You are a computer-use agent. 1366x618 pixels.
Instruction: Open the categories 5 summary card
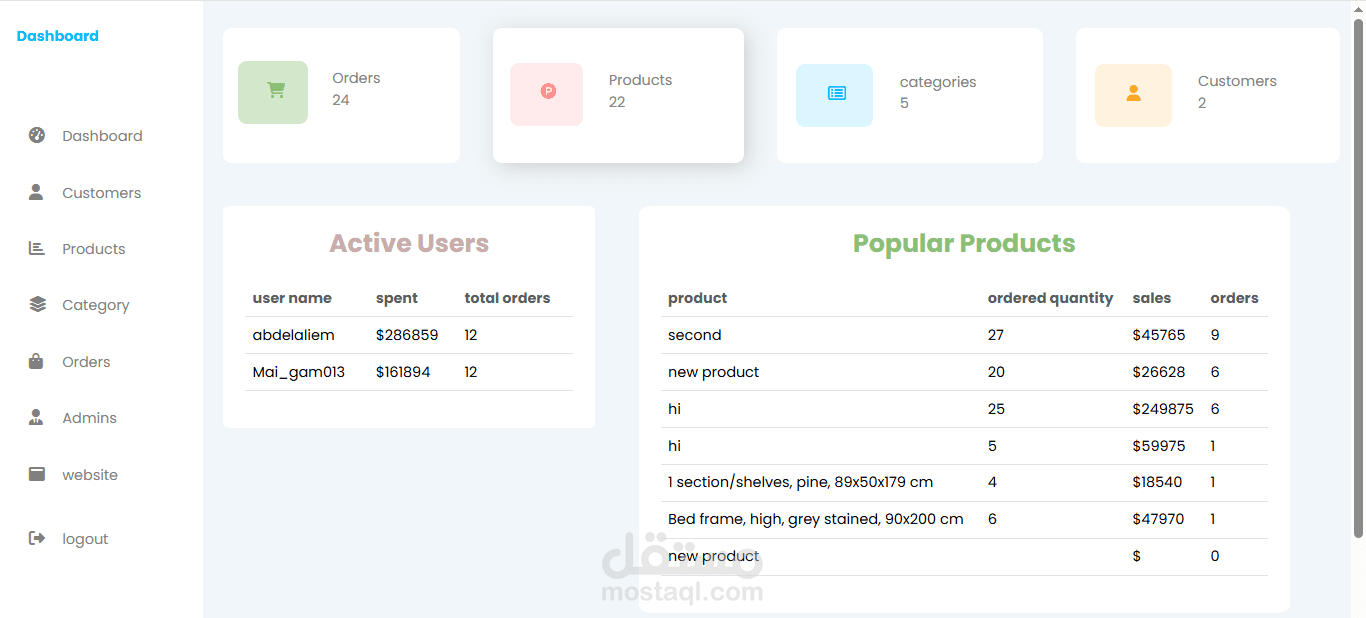tap(910, 95)
